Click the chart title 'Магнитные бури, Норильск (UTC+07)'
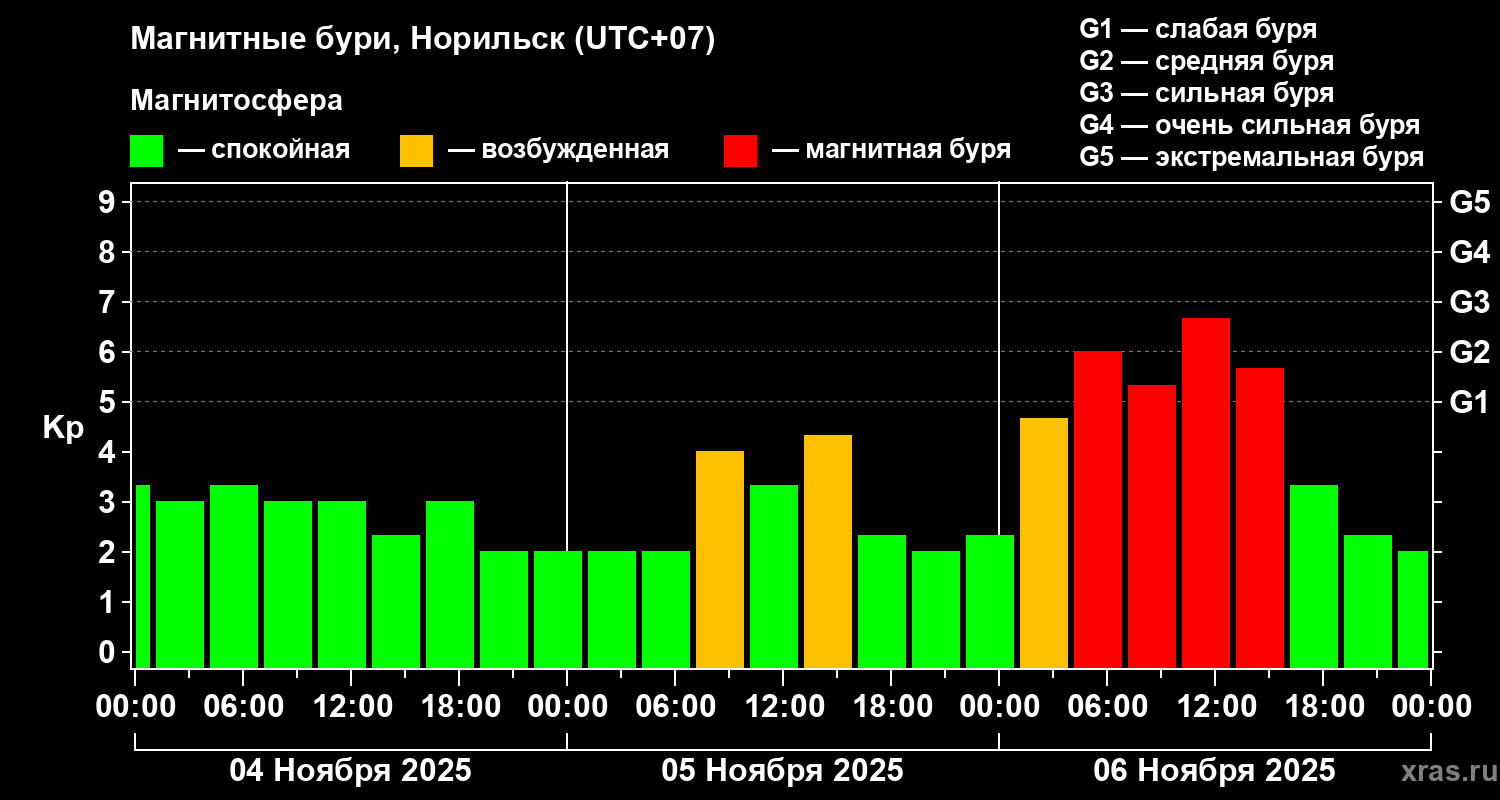This screenshot has height=800, width=1500. [424, 40]
